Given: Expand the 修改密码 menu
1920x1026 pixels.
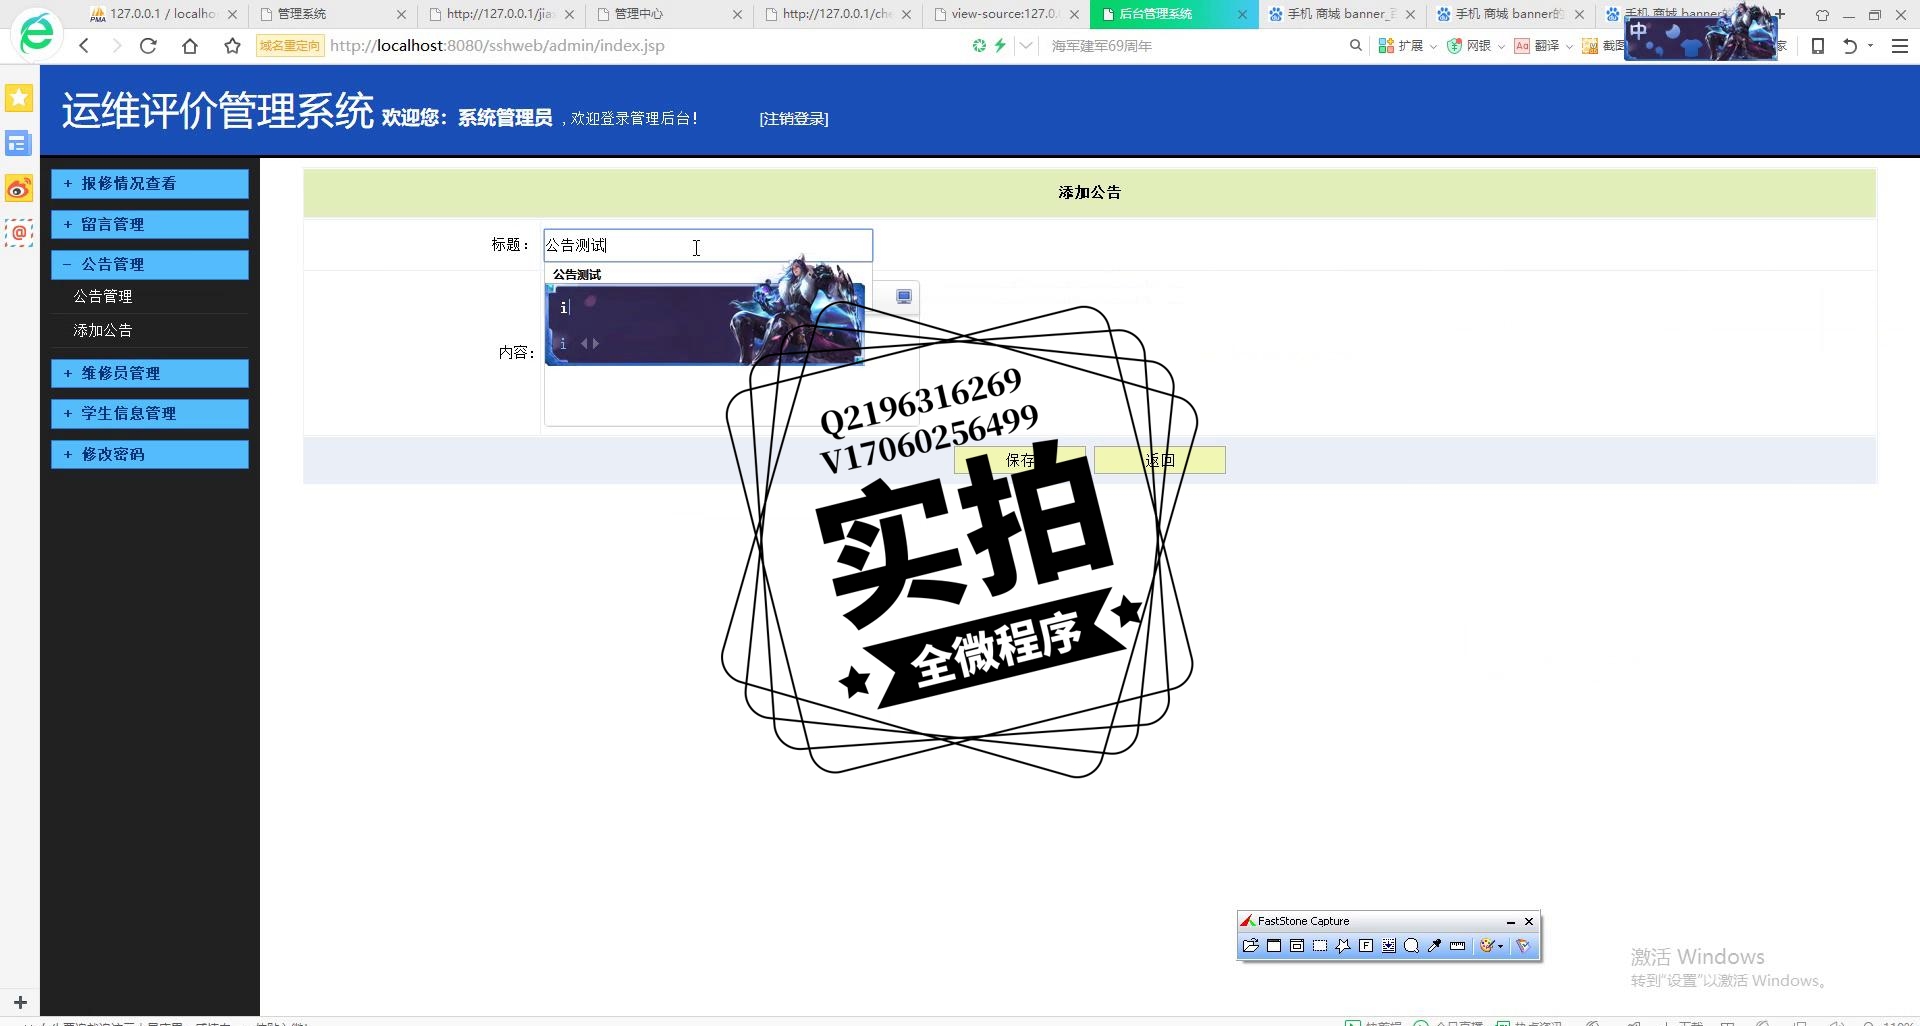Looking at the screenshot, I should pos(150,455).
